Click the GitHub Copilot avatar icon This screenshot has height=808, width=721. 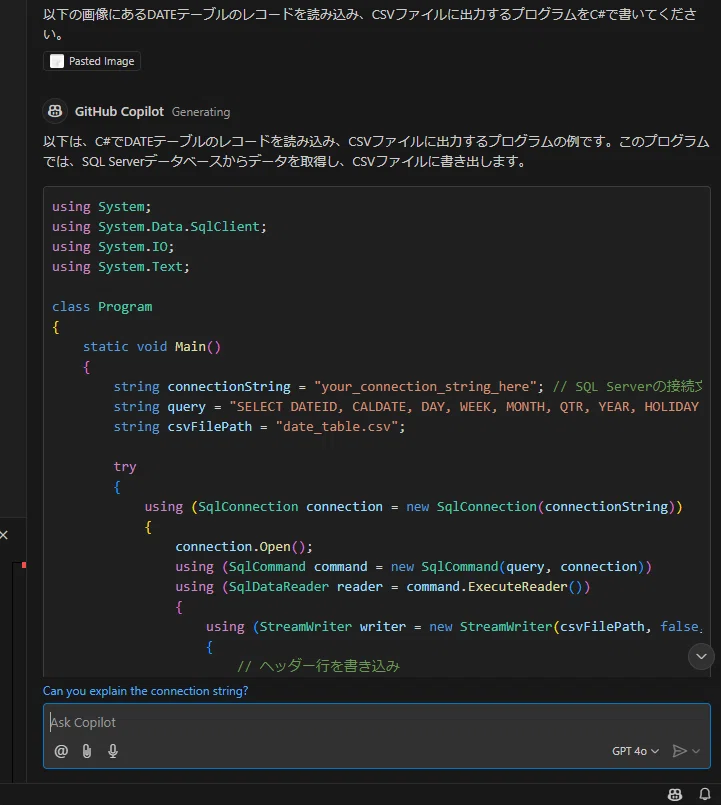click(55, 111)
